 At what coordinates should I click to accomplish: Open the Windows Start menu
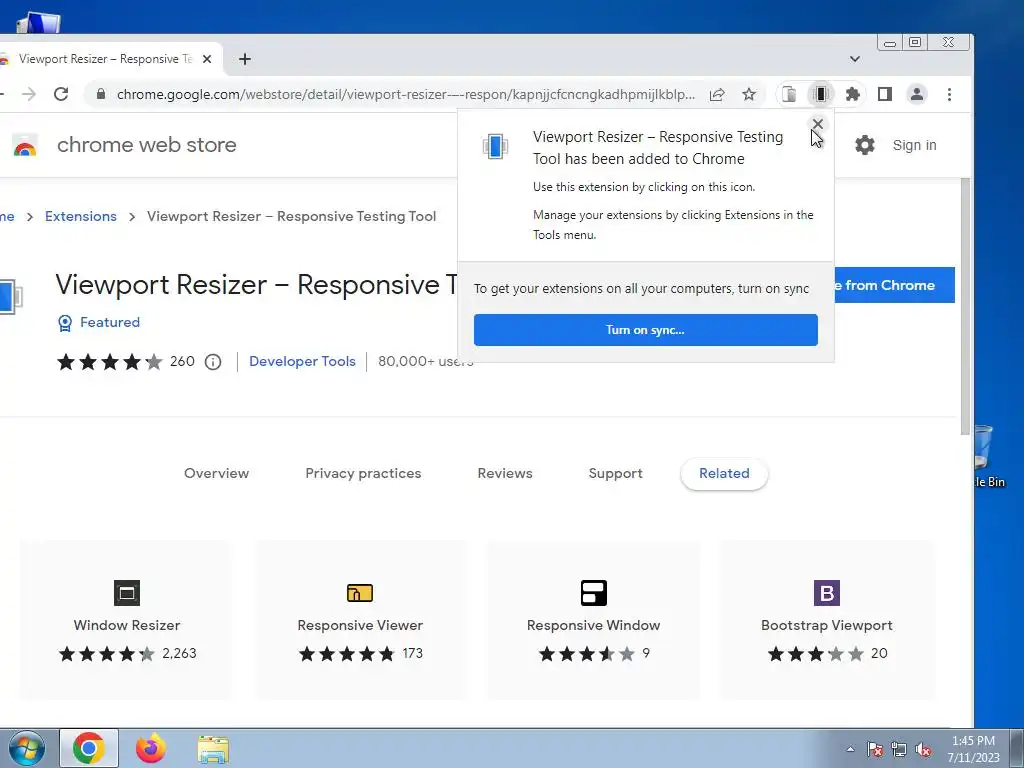(26, 748)
